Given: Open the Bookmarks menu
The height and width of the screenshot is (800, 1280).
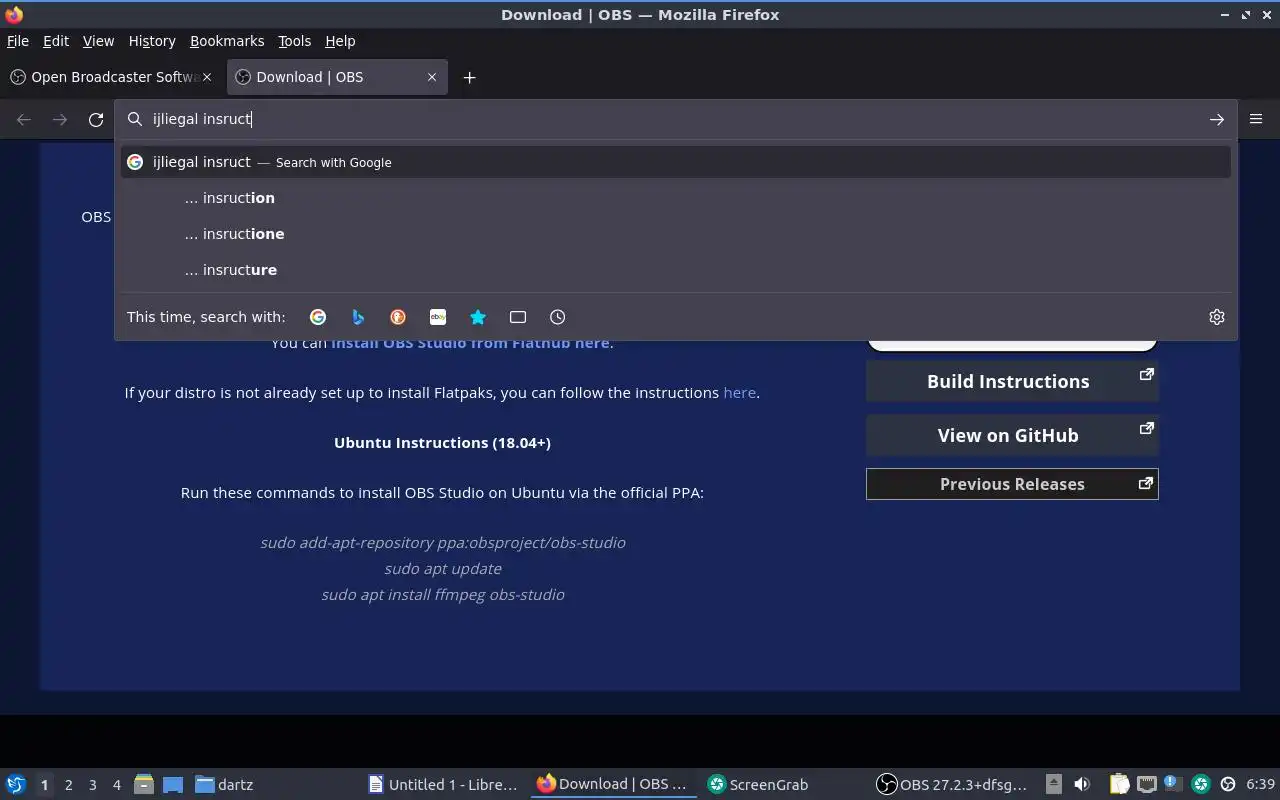Looking at the screenshot, I should (x=227, y=41).
